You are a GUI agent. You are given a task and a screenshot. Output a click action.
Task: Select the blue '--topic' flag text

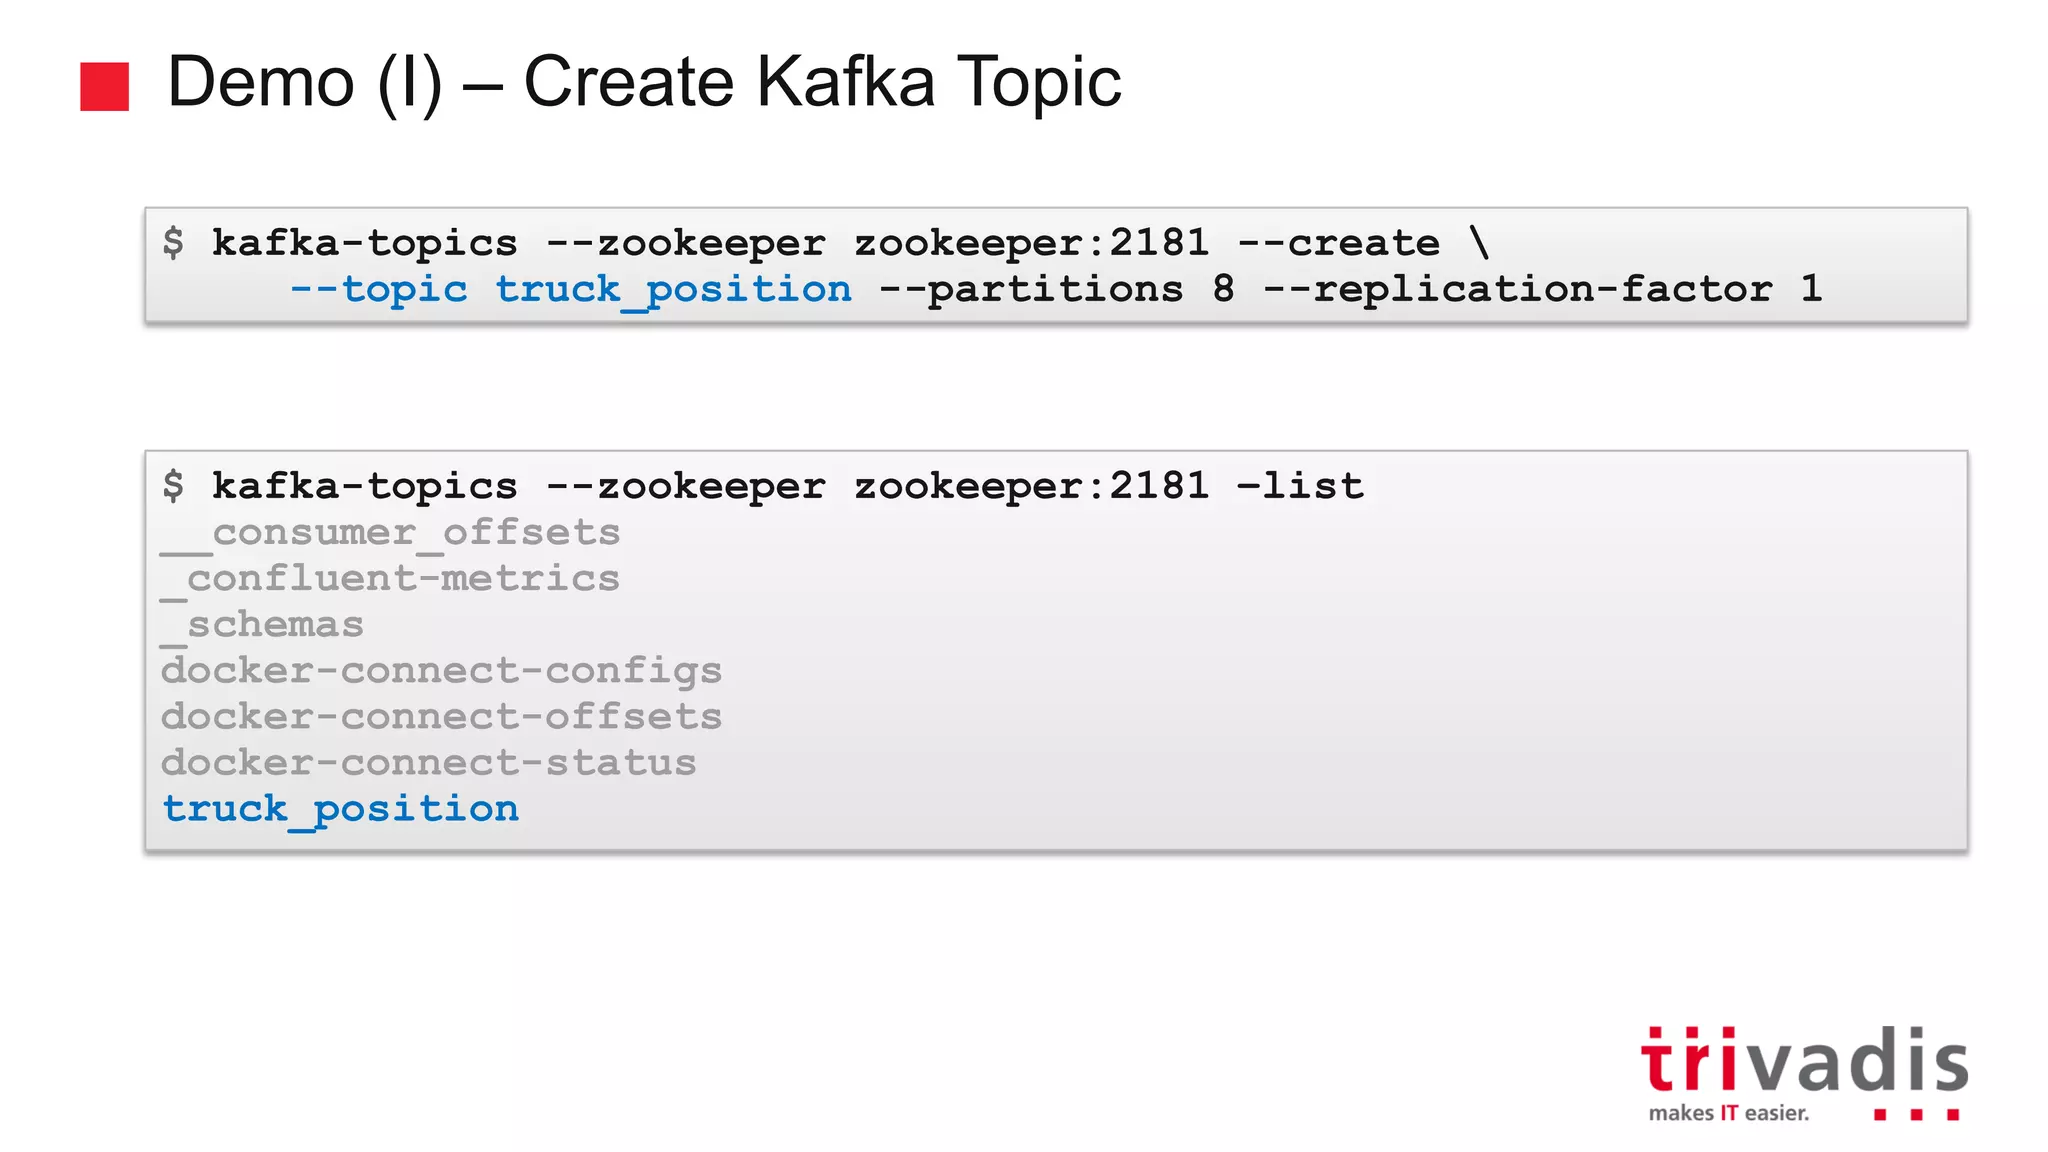pyautogui.click(x=379, y=290)
